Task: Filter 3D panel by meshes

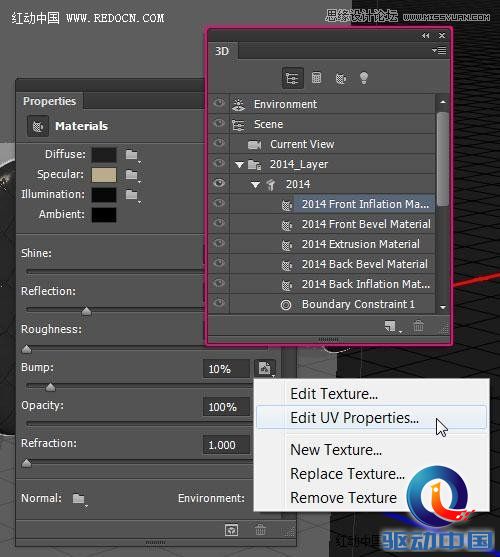Action: (x=316, y=77)
